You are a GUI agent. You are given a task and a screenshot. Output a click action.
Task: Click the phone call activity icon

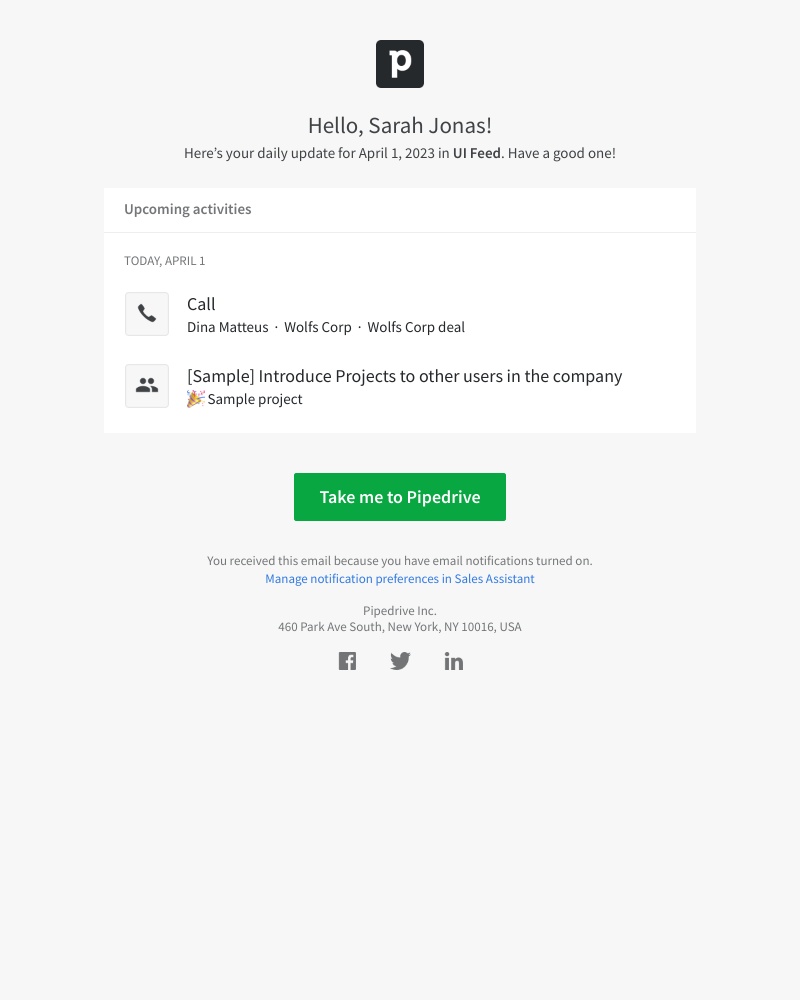pos(147,314)
